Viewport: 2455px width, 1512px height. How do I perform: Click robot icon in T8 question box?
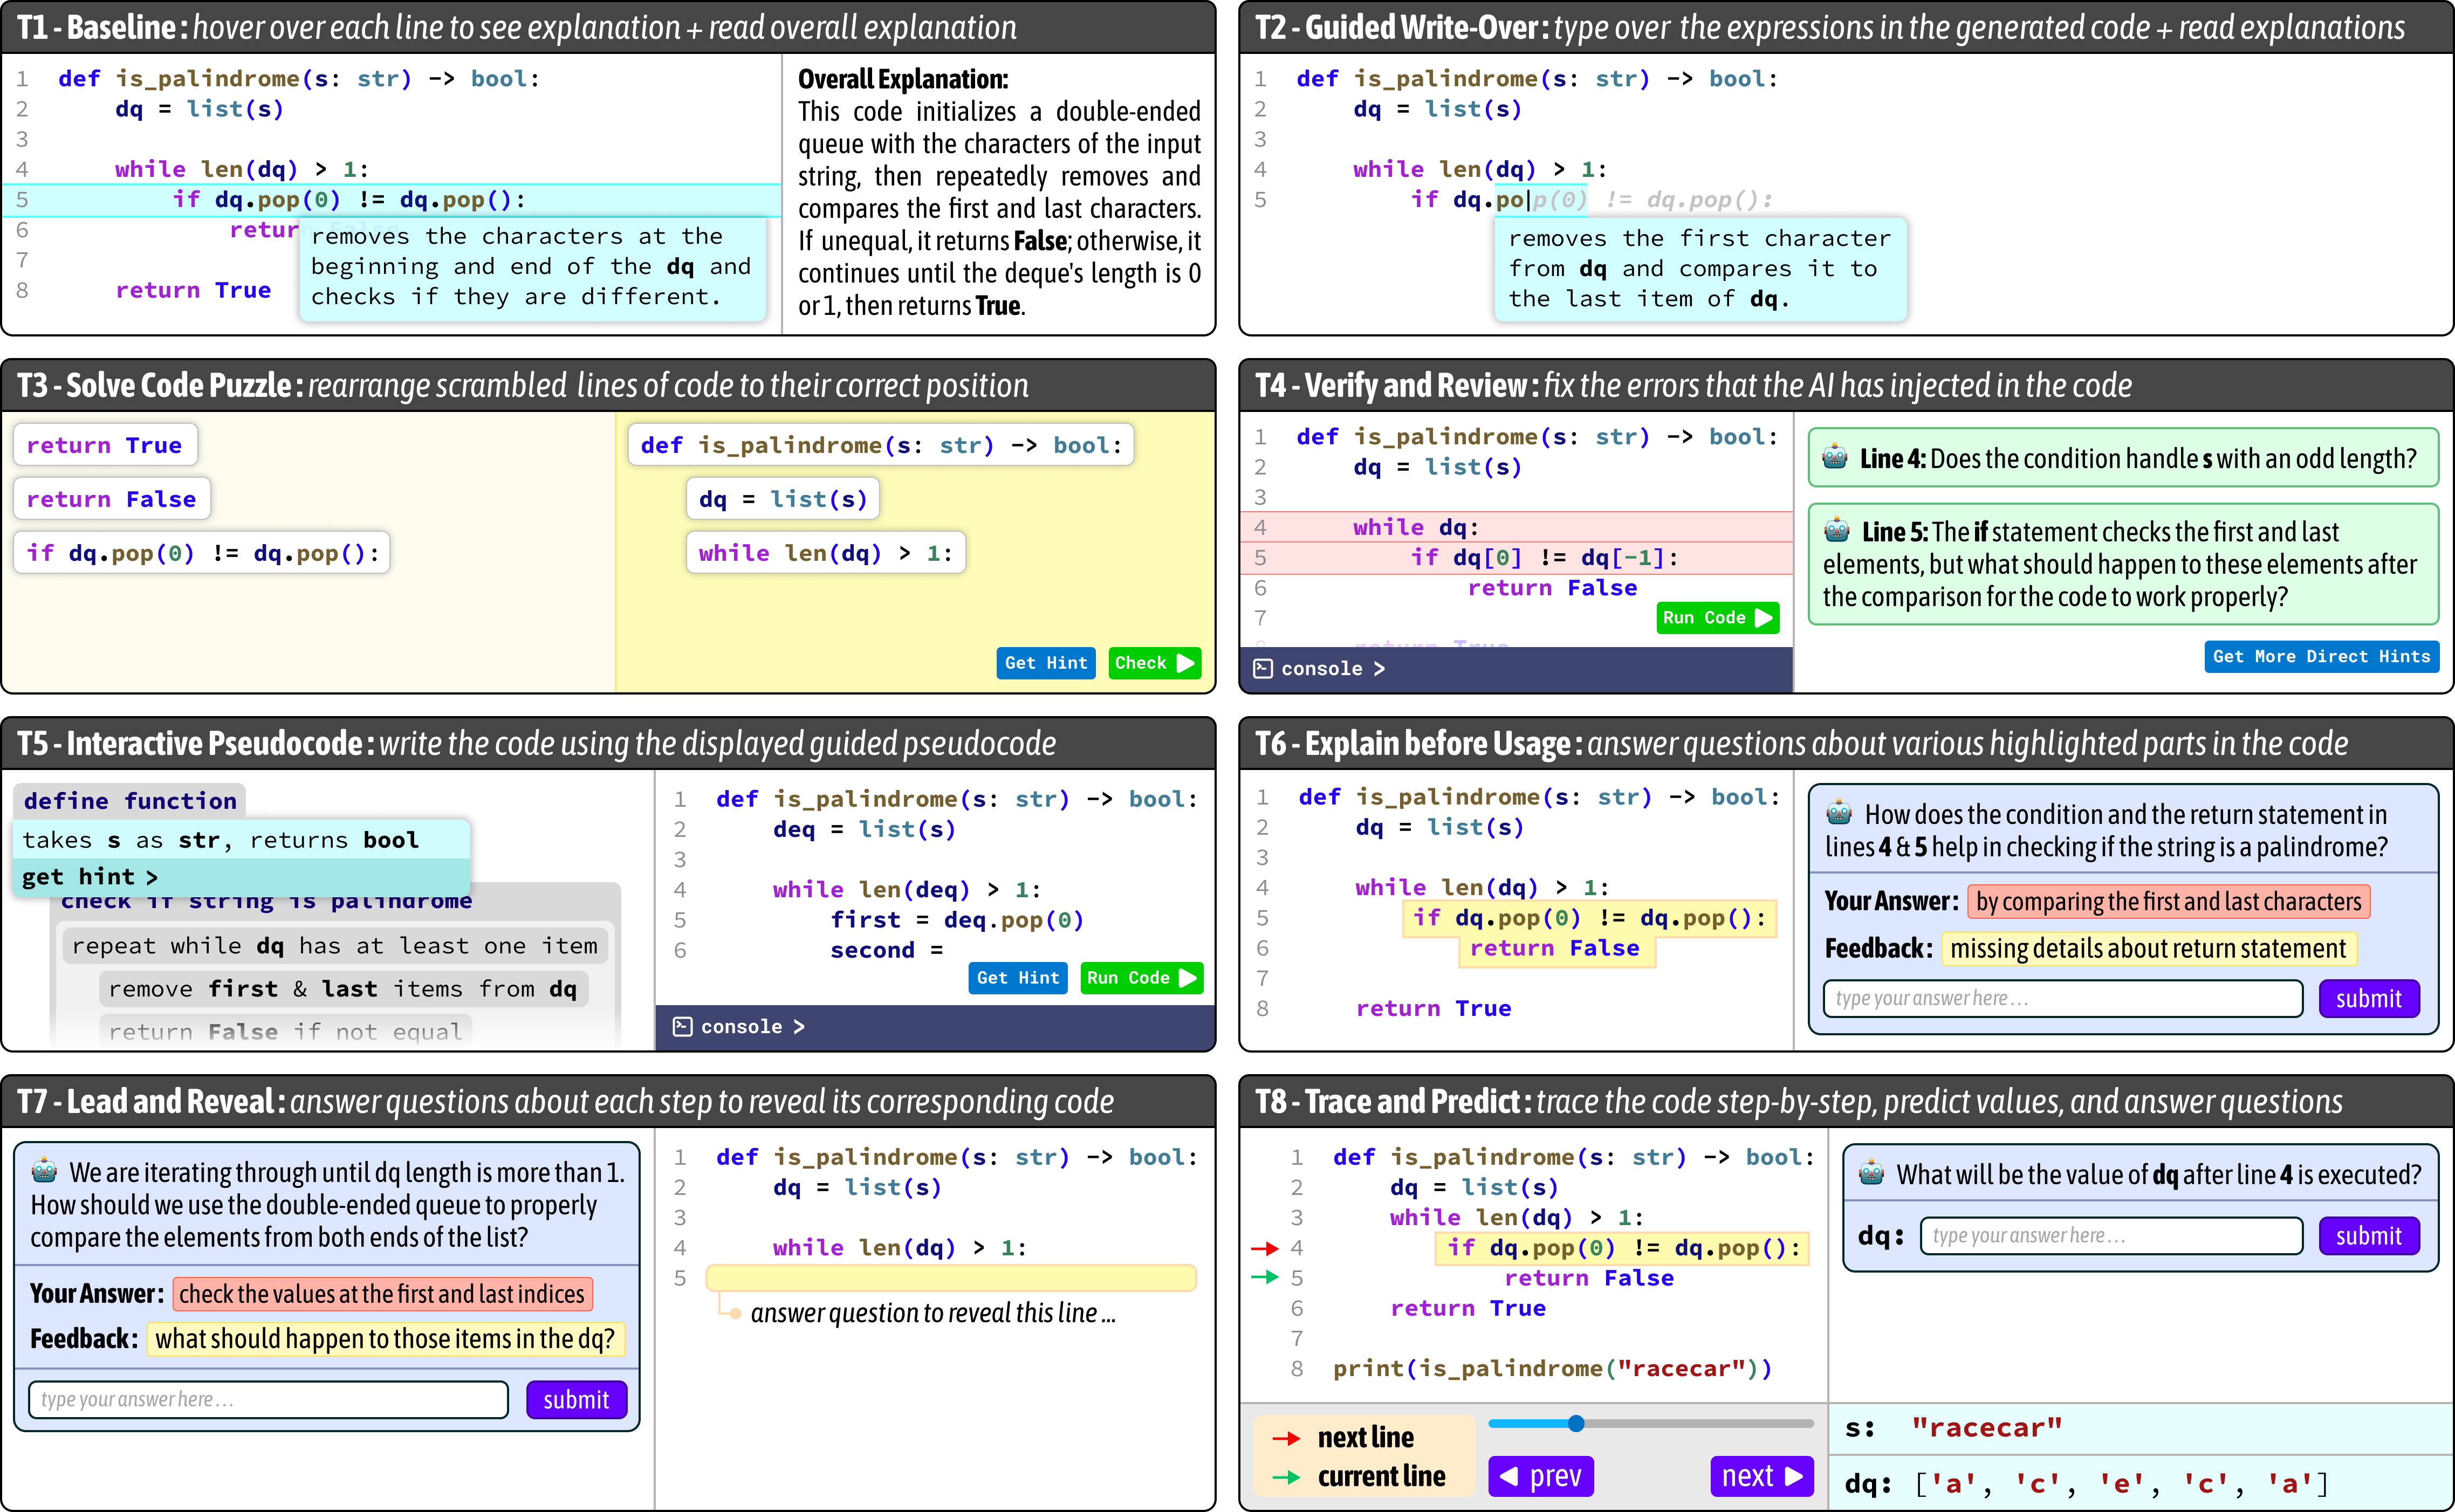click(1871, 1172)
